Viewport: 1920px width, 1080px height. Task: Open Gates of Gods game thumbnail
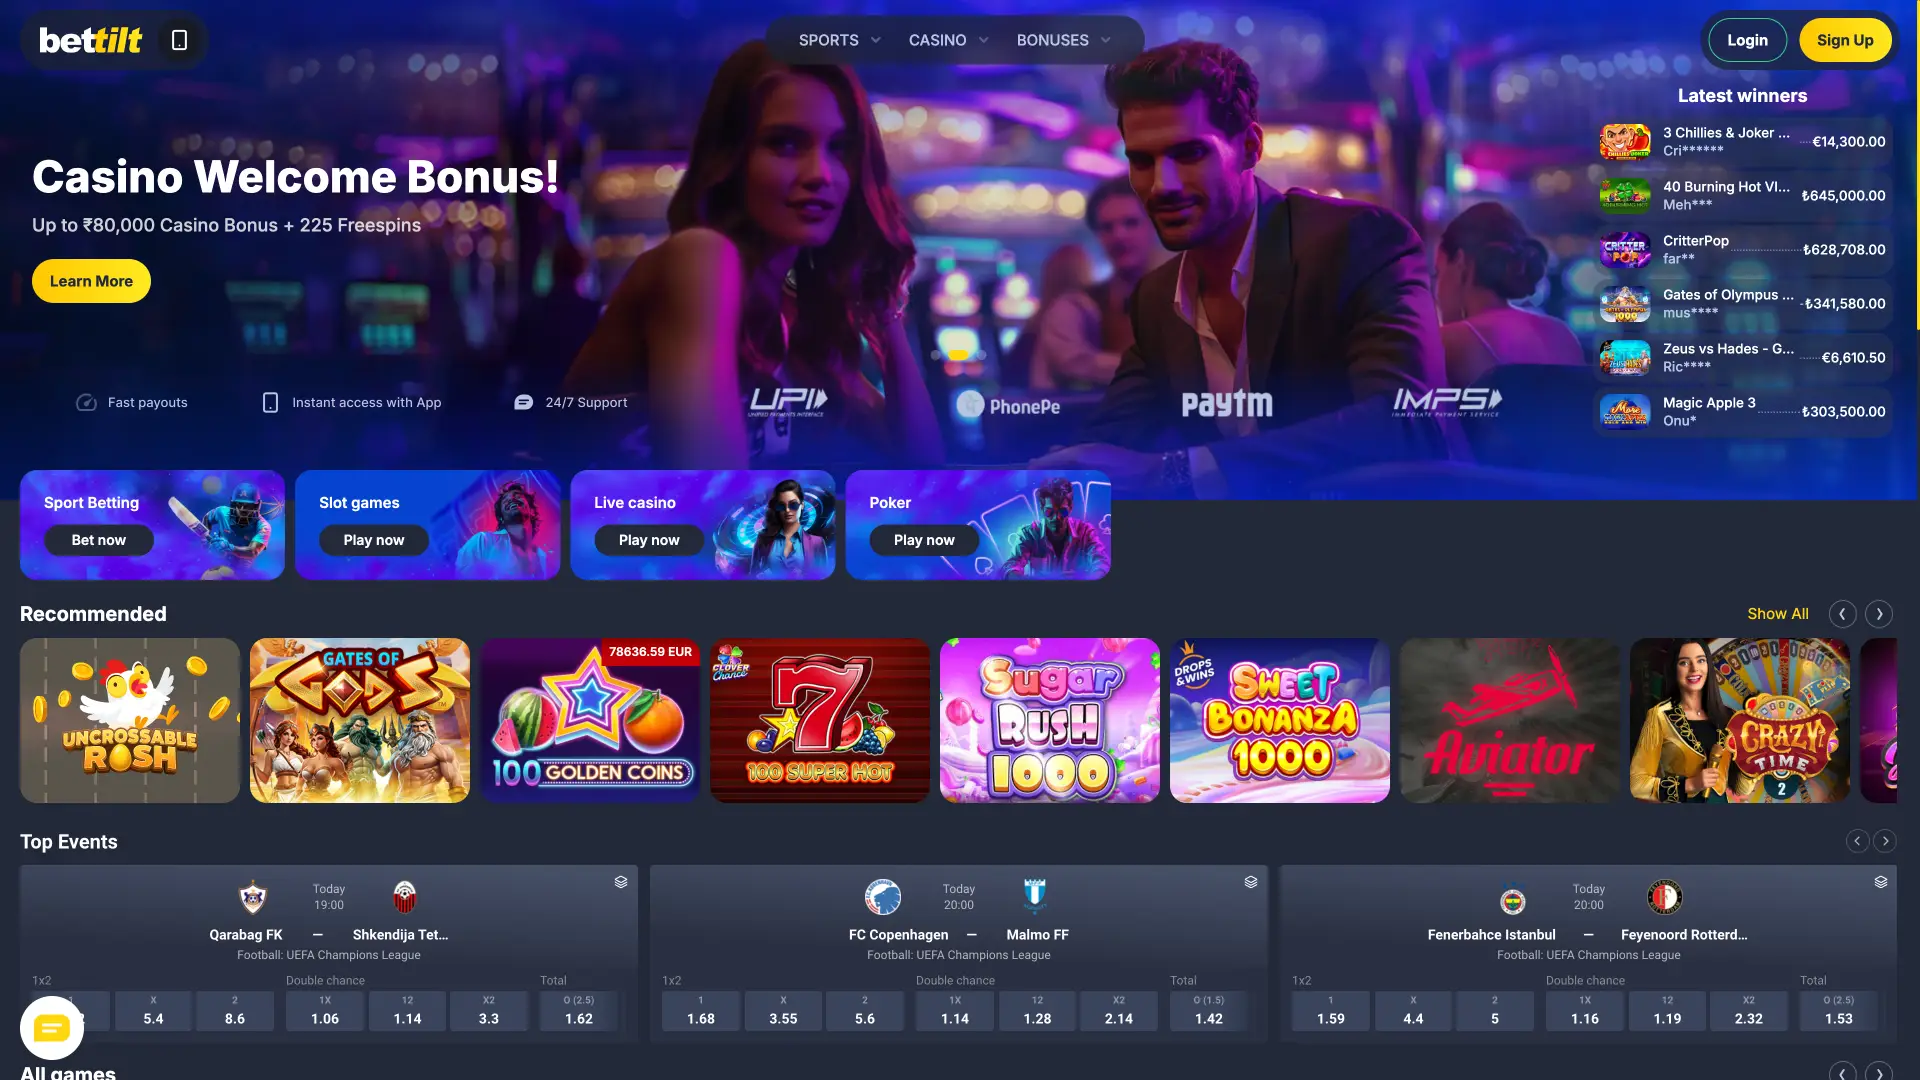tap(360, 720)
